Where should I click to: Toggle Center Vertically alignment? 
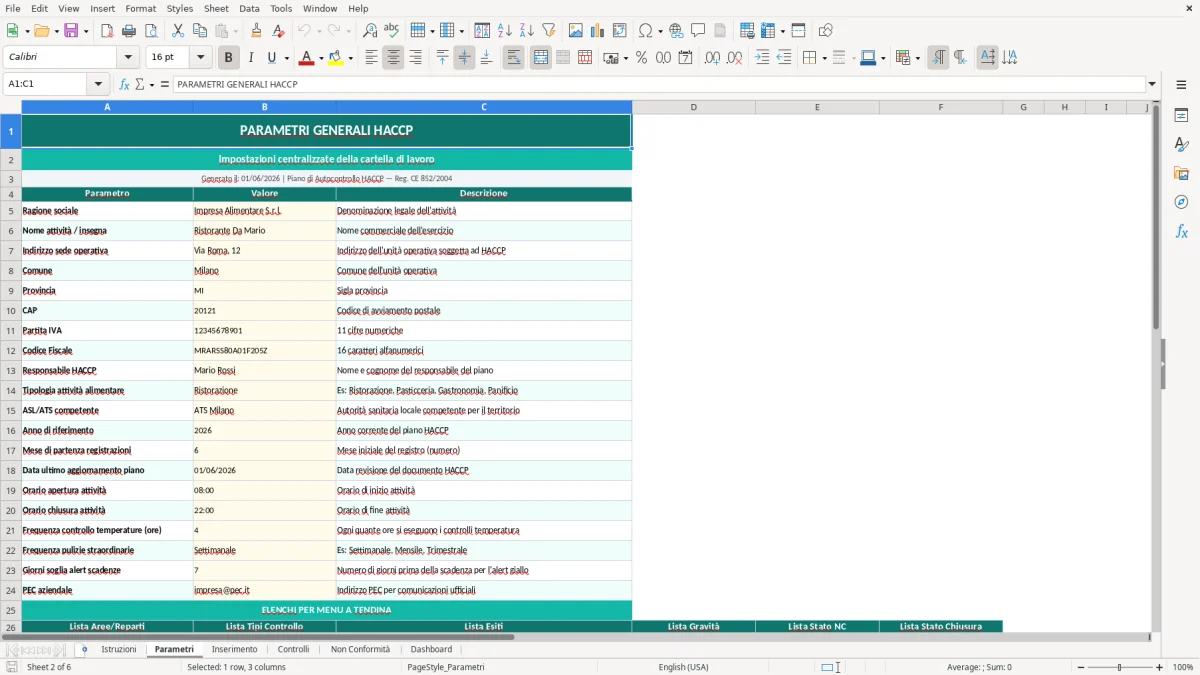click(464, 58)
